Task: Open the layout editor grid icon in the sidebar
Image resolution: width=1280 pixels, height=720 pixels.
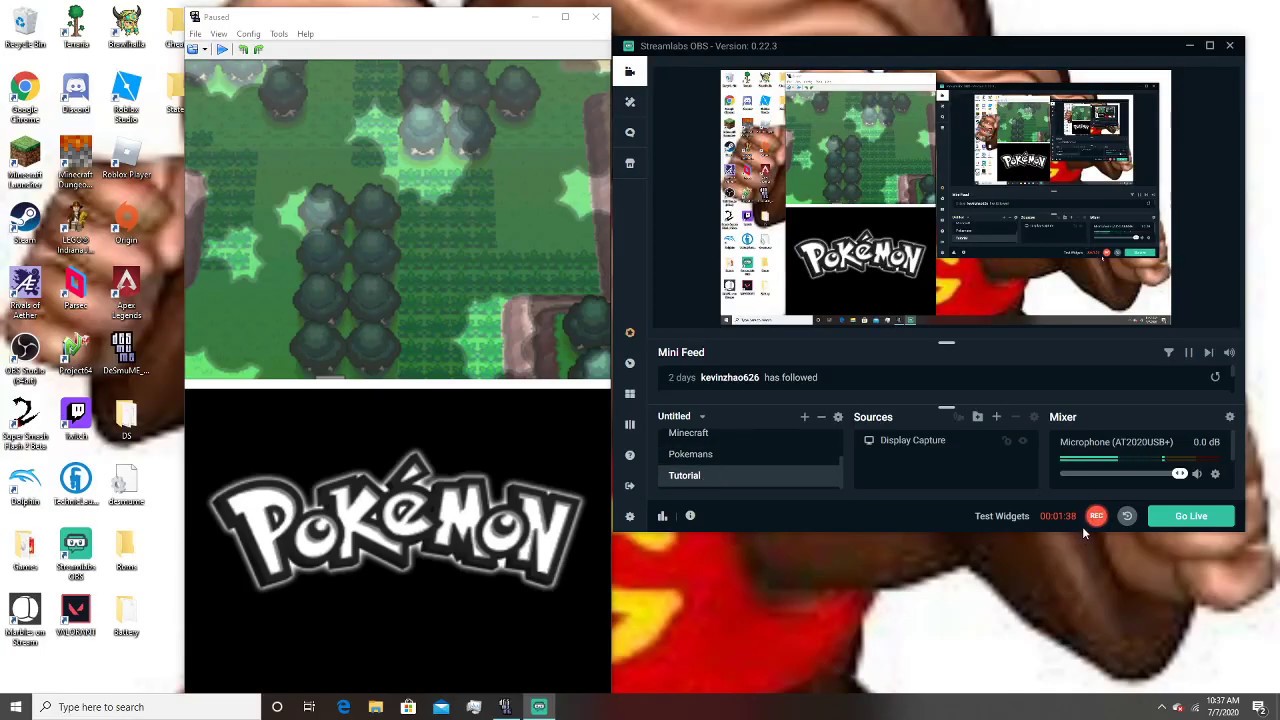Action: coord(629,394)
